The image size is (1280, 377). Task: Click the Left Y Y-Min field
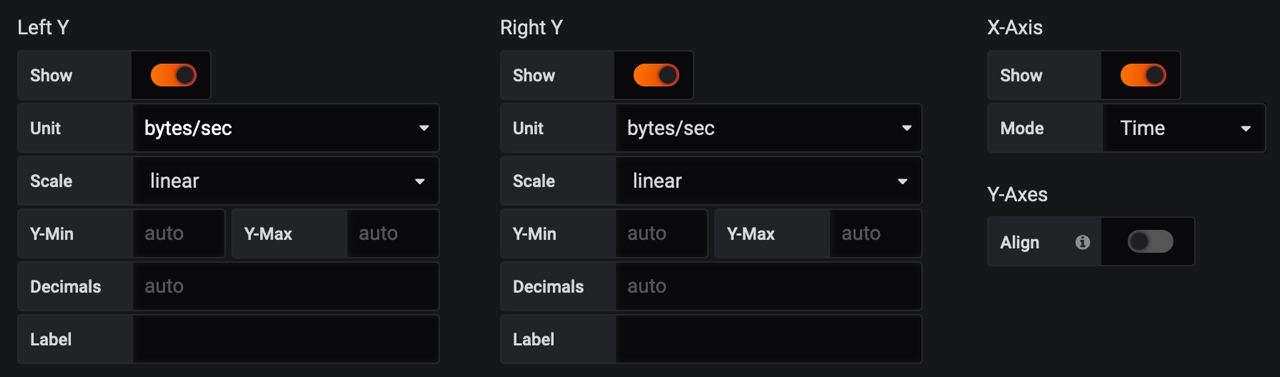(178, 234)
